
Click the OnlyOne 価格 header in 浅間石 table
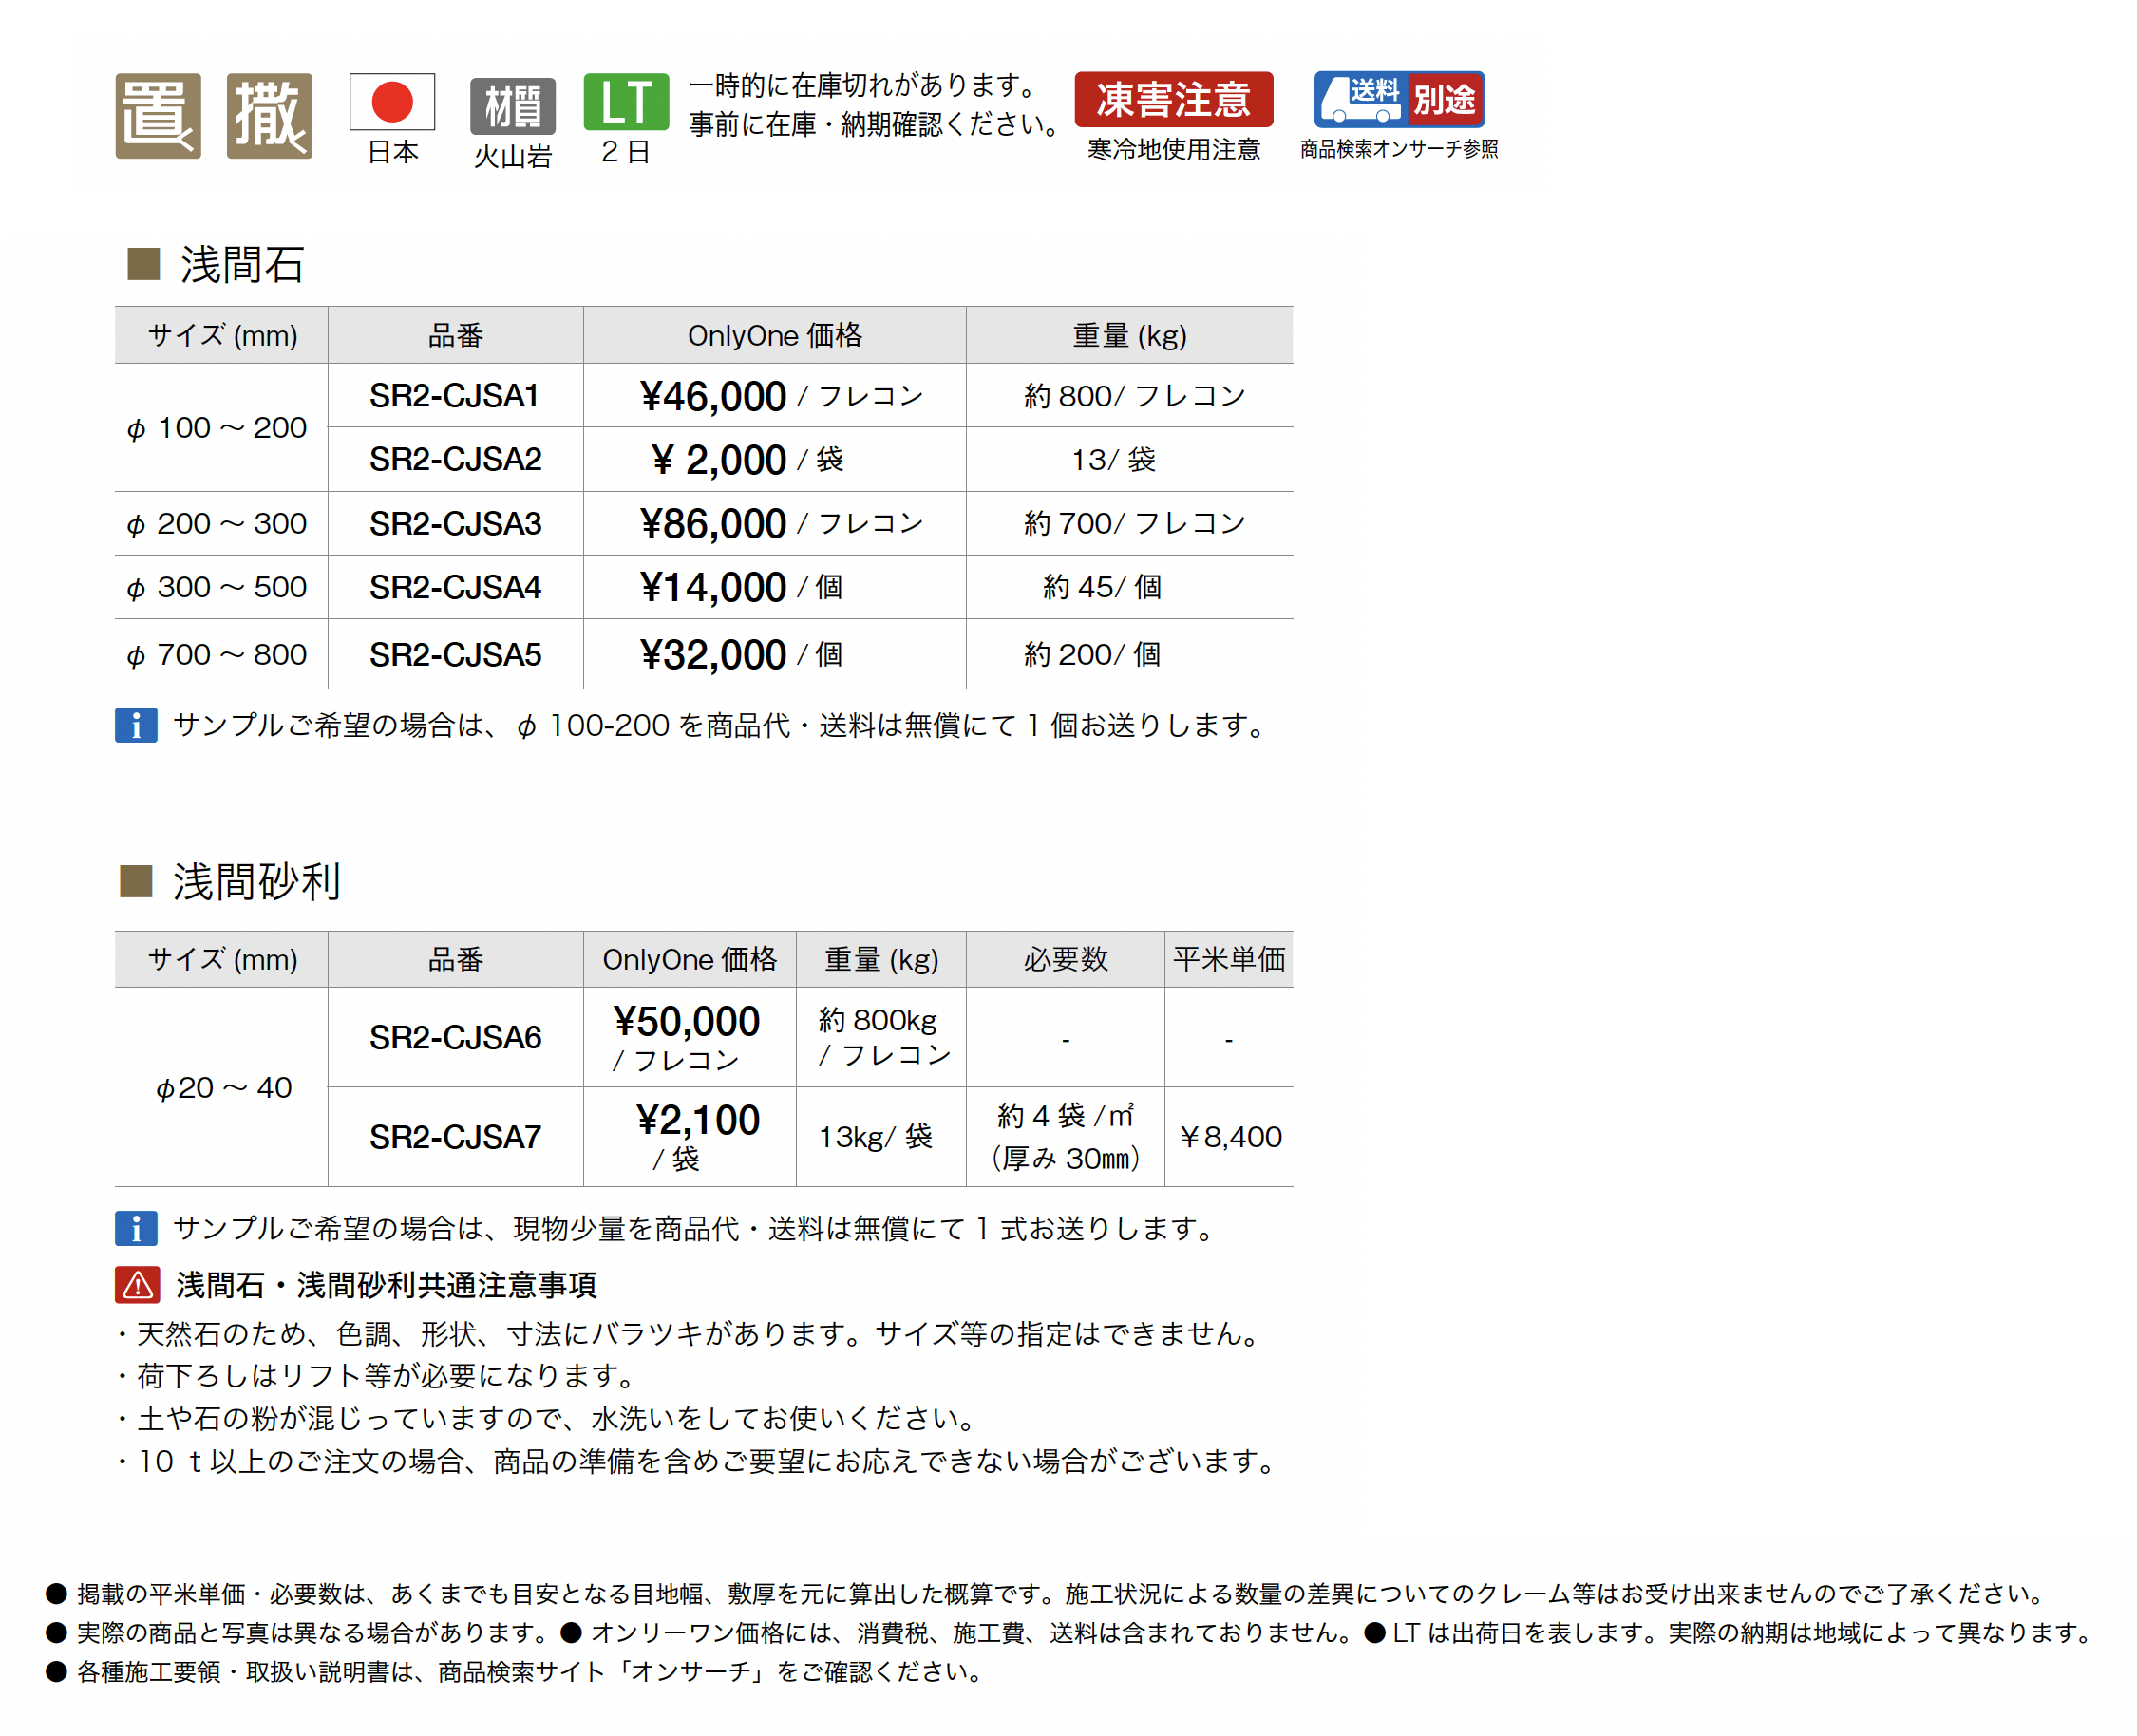774,336
